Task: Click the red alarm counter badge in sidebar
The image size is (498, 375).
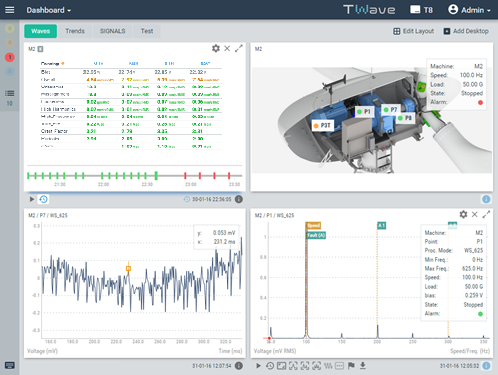Action: pos(10,57)
